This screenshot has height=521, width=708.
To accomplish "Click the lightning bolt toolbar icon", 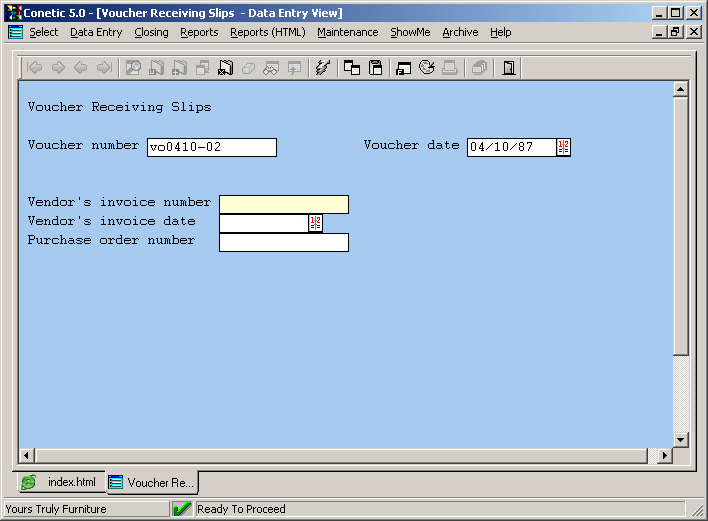I will (322, 68).
